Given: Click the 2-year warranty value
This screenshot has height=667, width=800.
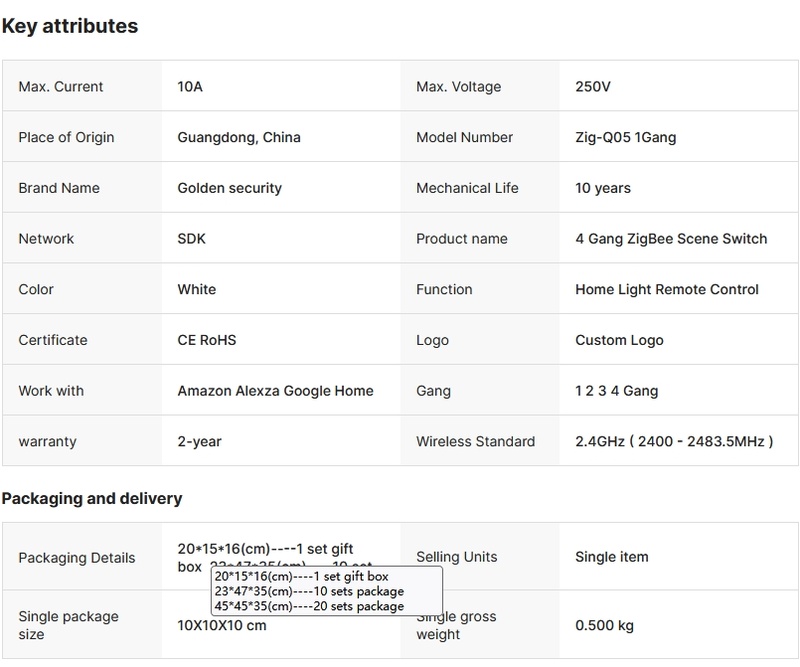Looking at the screenshot, I should 199,441.
